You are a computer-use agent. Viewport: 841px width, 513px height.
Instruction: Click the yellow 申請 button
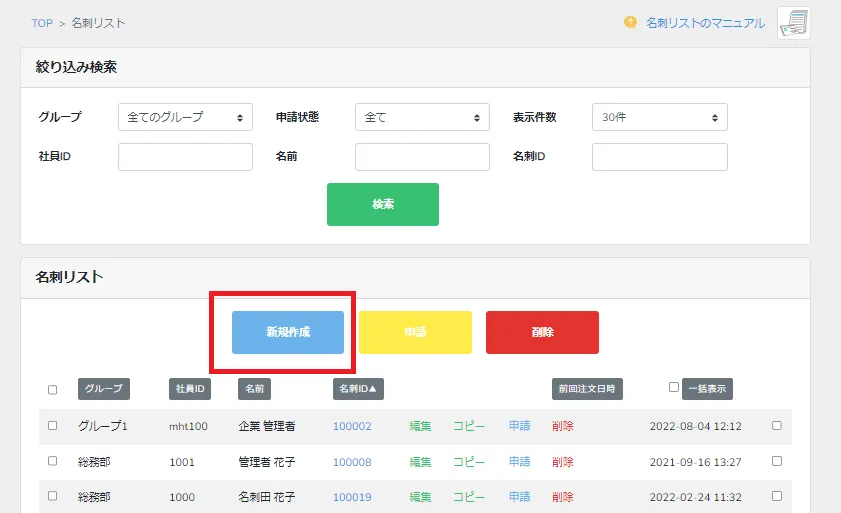click(415, 332)
